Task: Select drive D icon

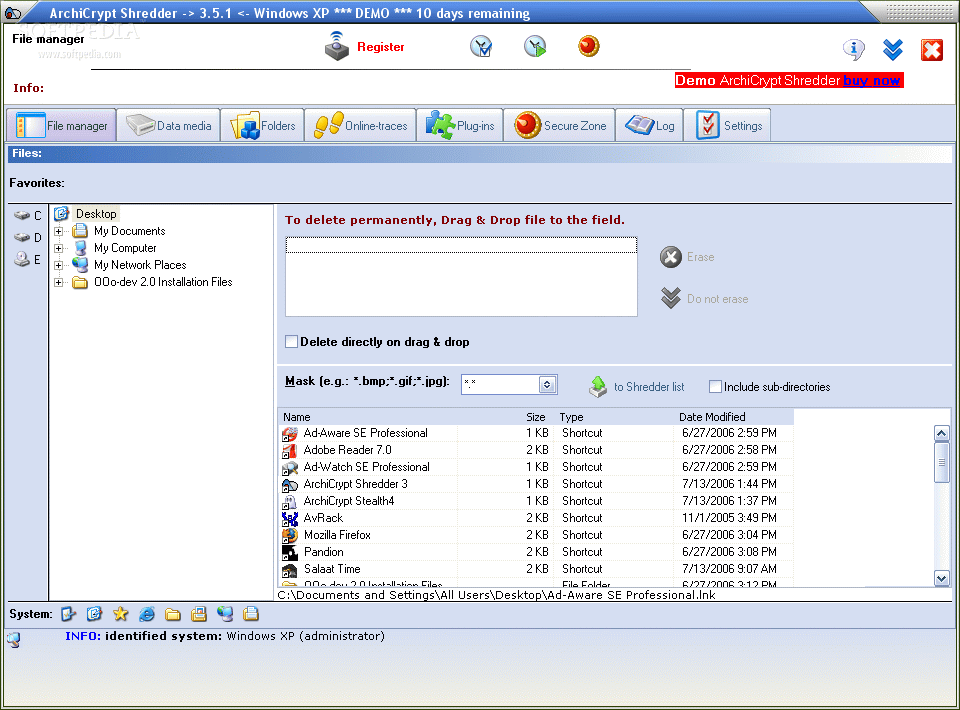Action: pyautogui.click(x=22, y=237)
